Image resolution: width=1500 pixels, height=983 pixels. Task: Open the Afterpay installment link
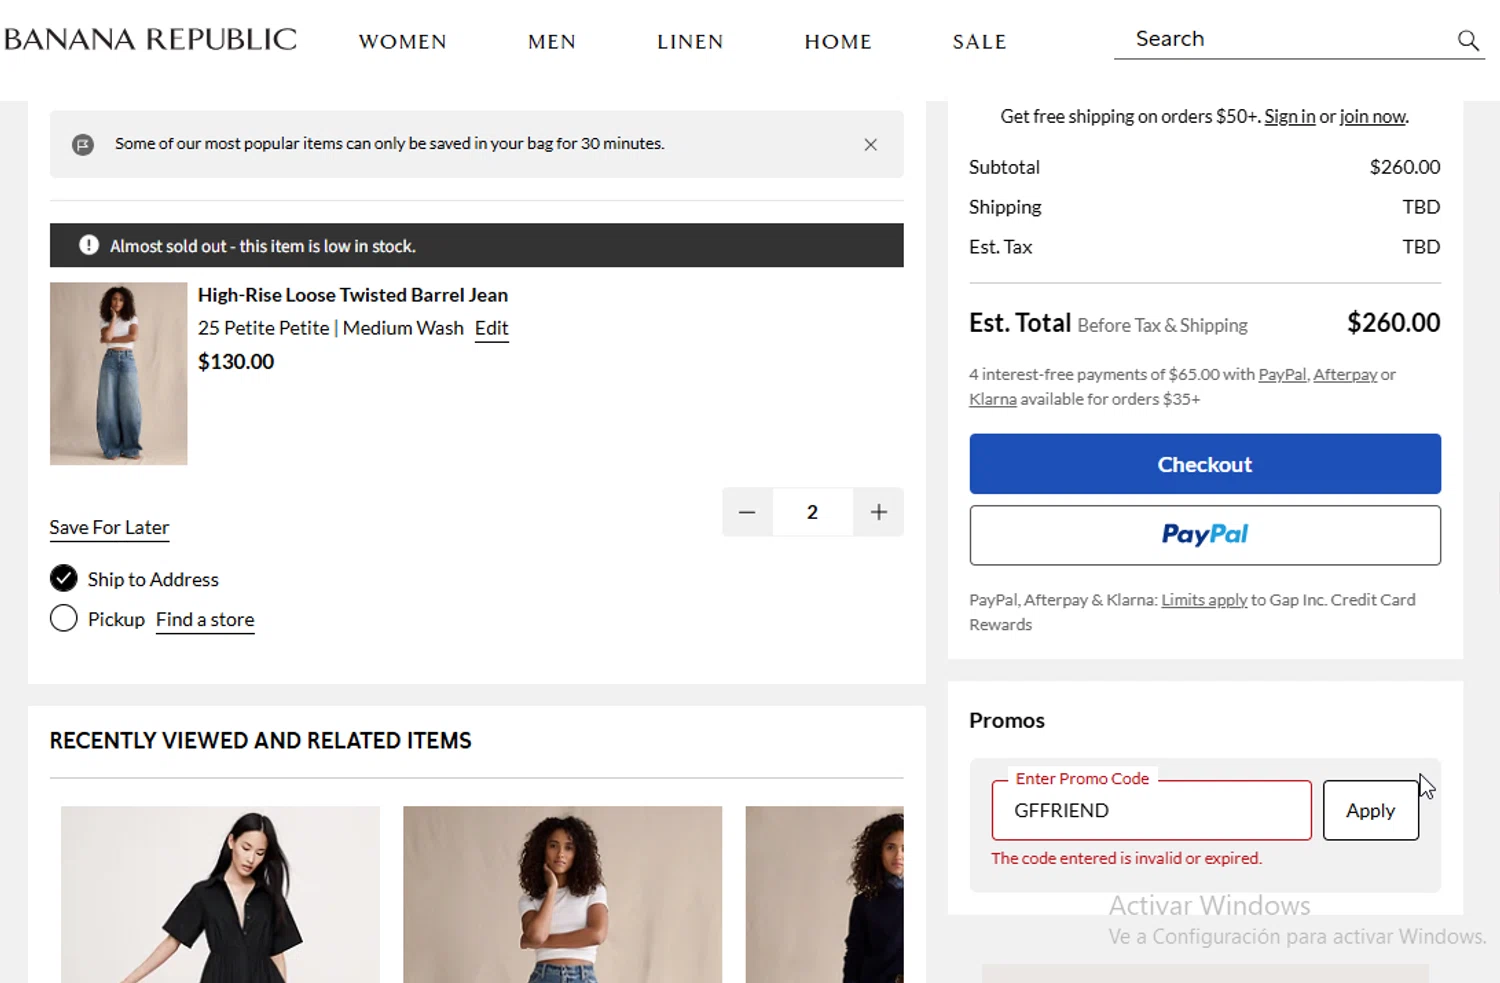[1345, 374]
